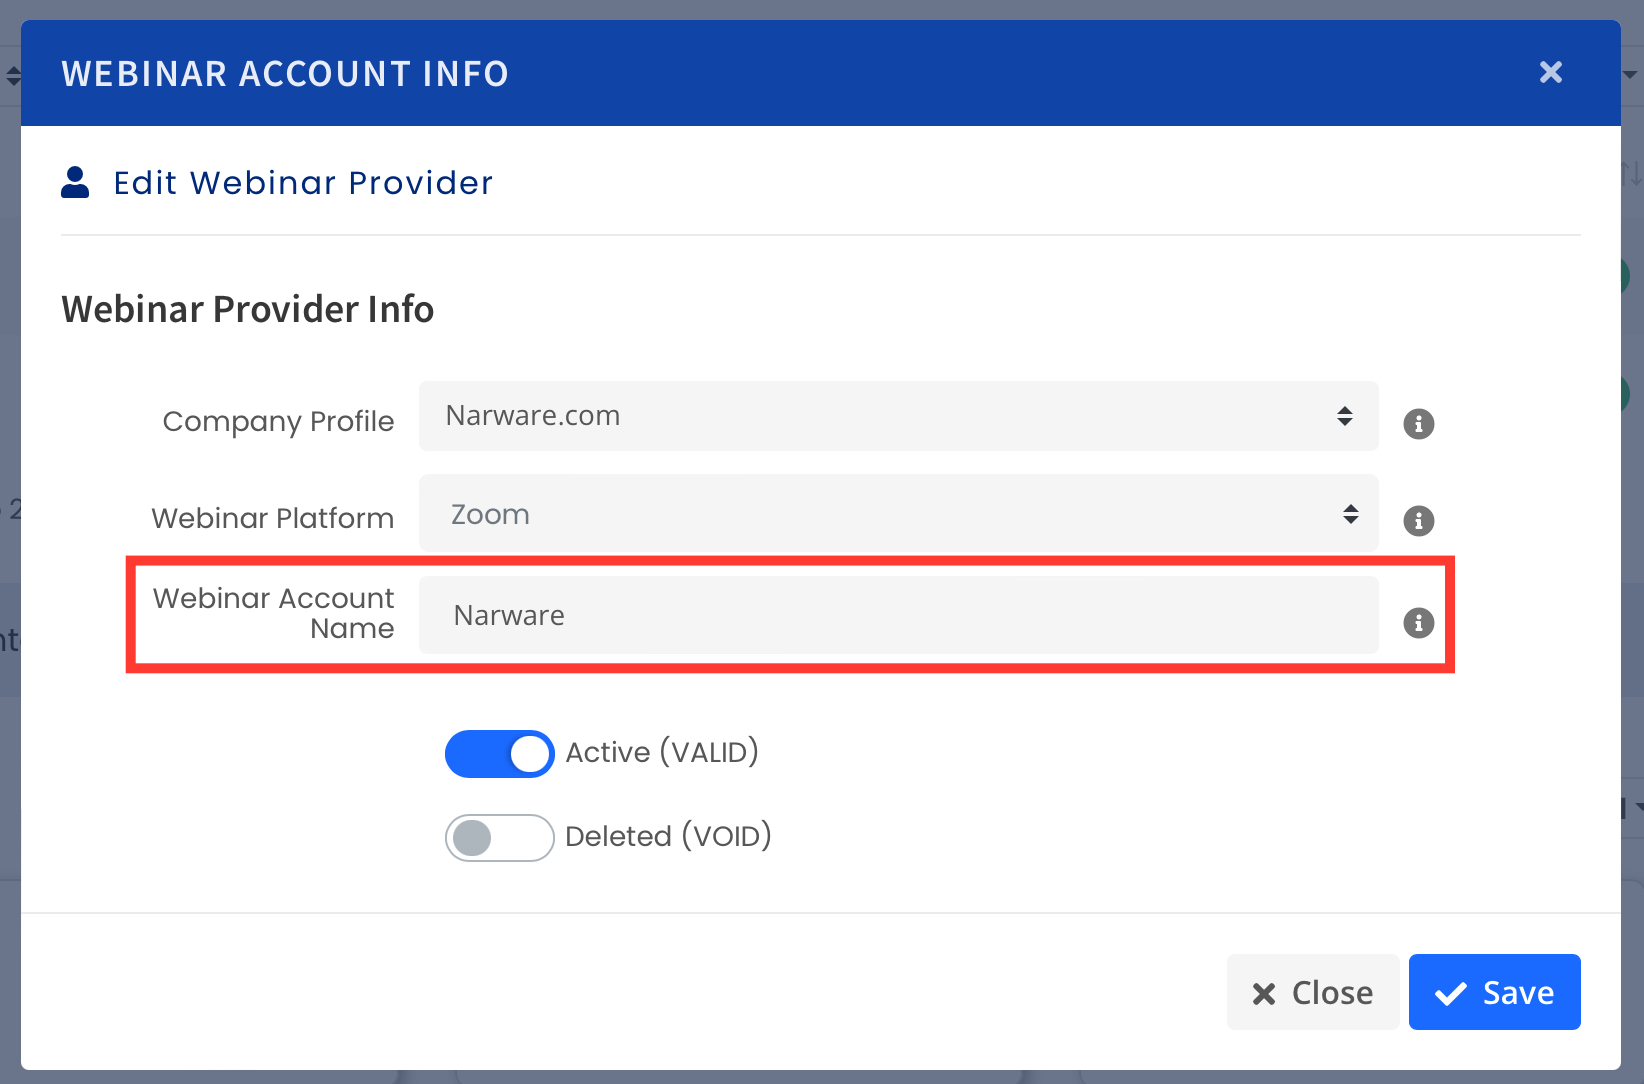Close dialog with header X icon
The image size is (1644, 1084).
point(1550,72)
